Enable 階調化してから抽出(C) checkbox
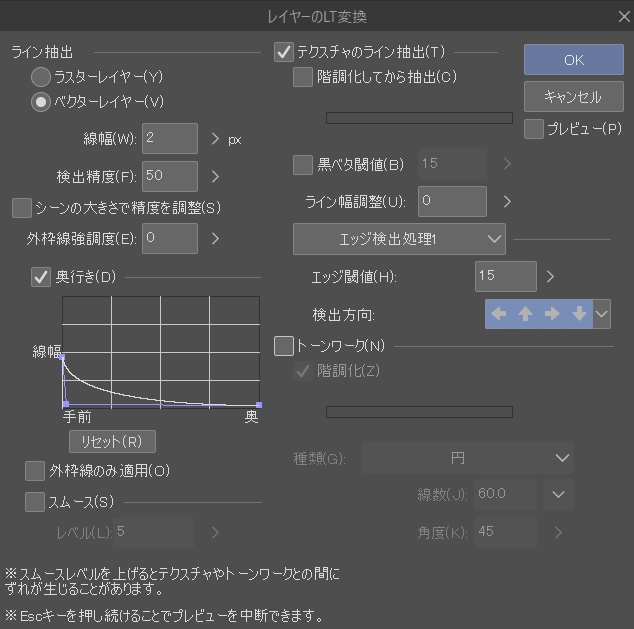Screen dimensions: 634x629 [x=303, y=77]
